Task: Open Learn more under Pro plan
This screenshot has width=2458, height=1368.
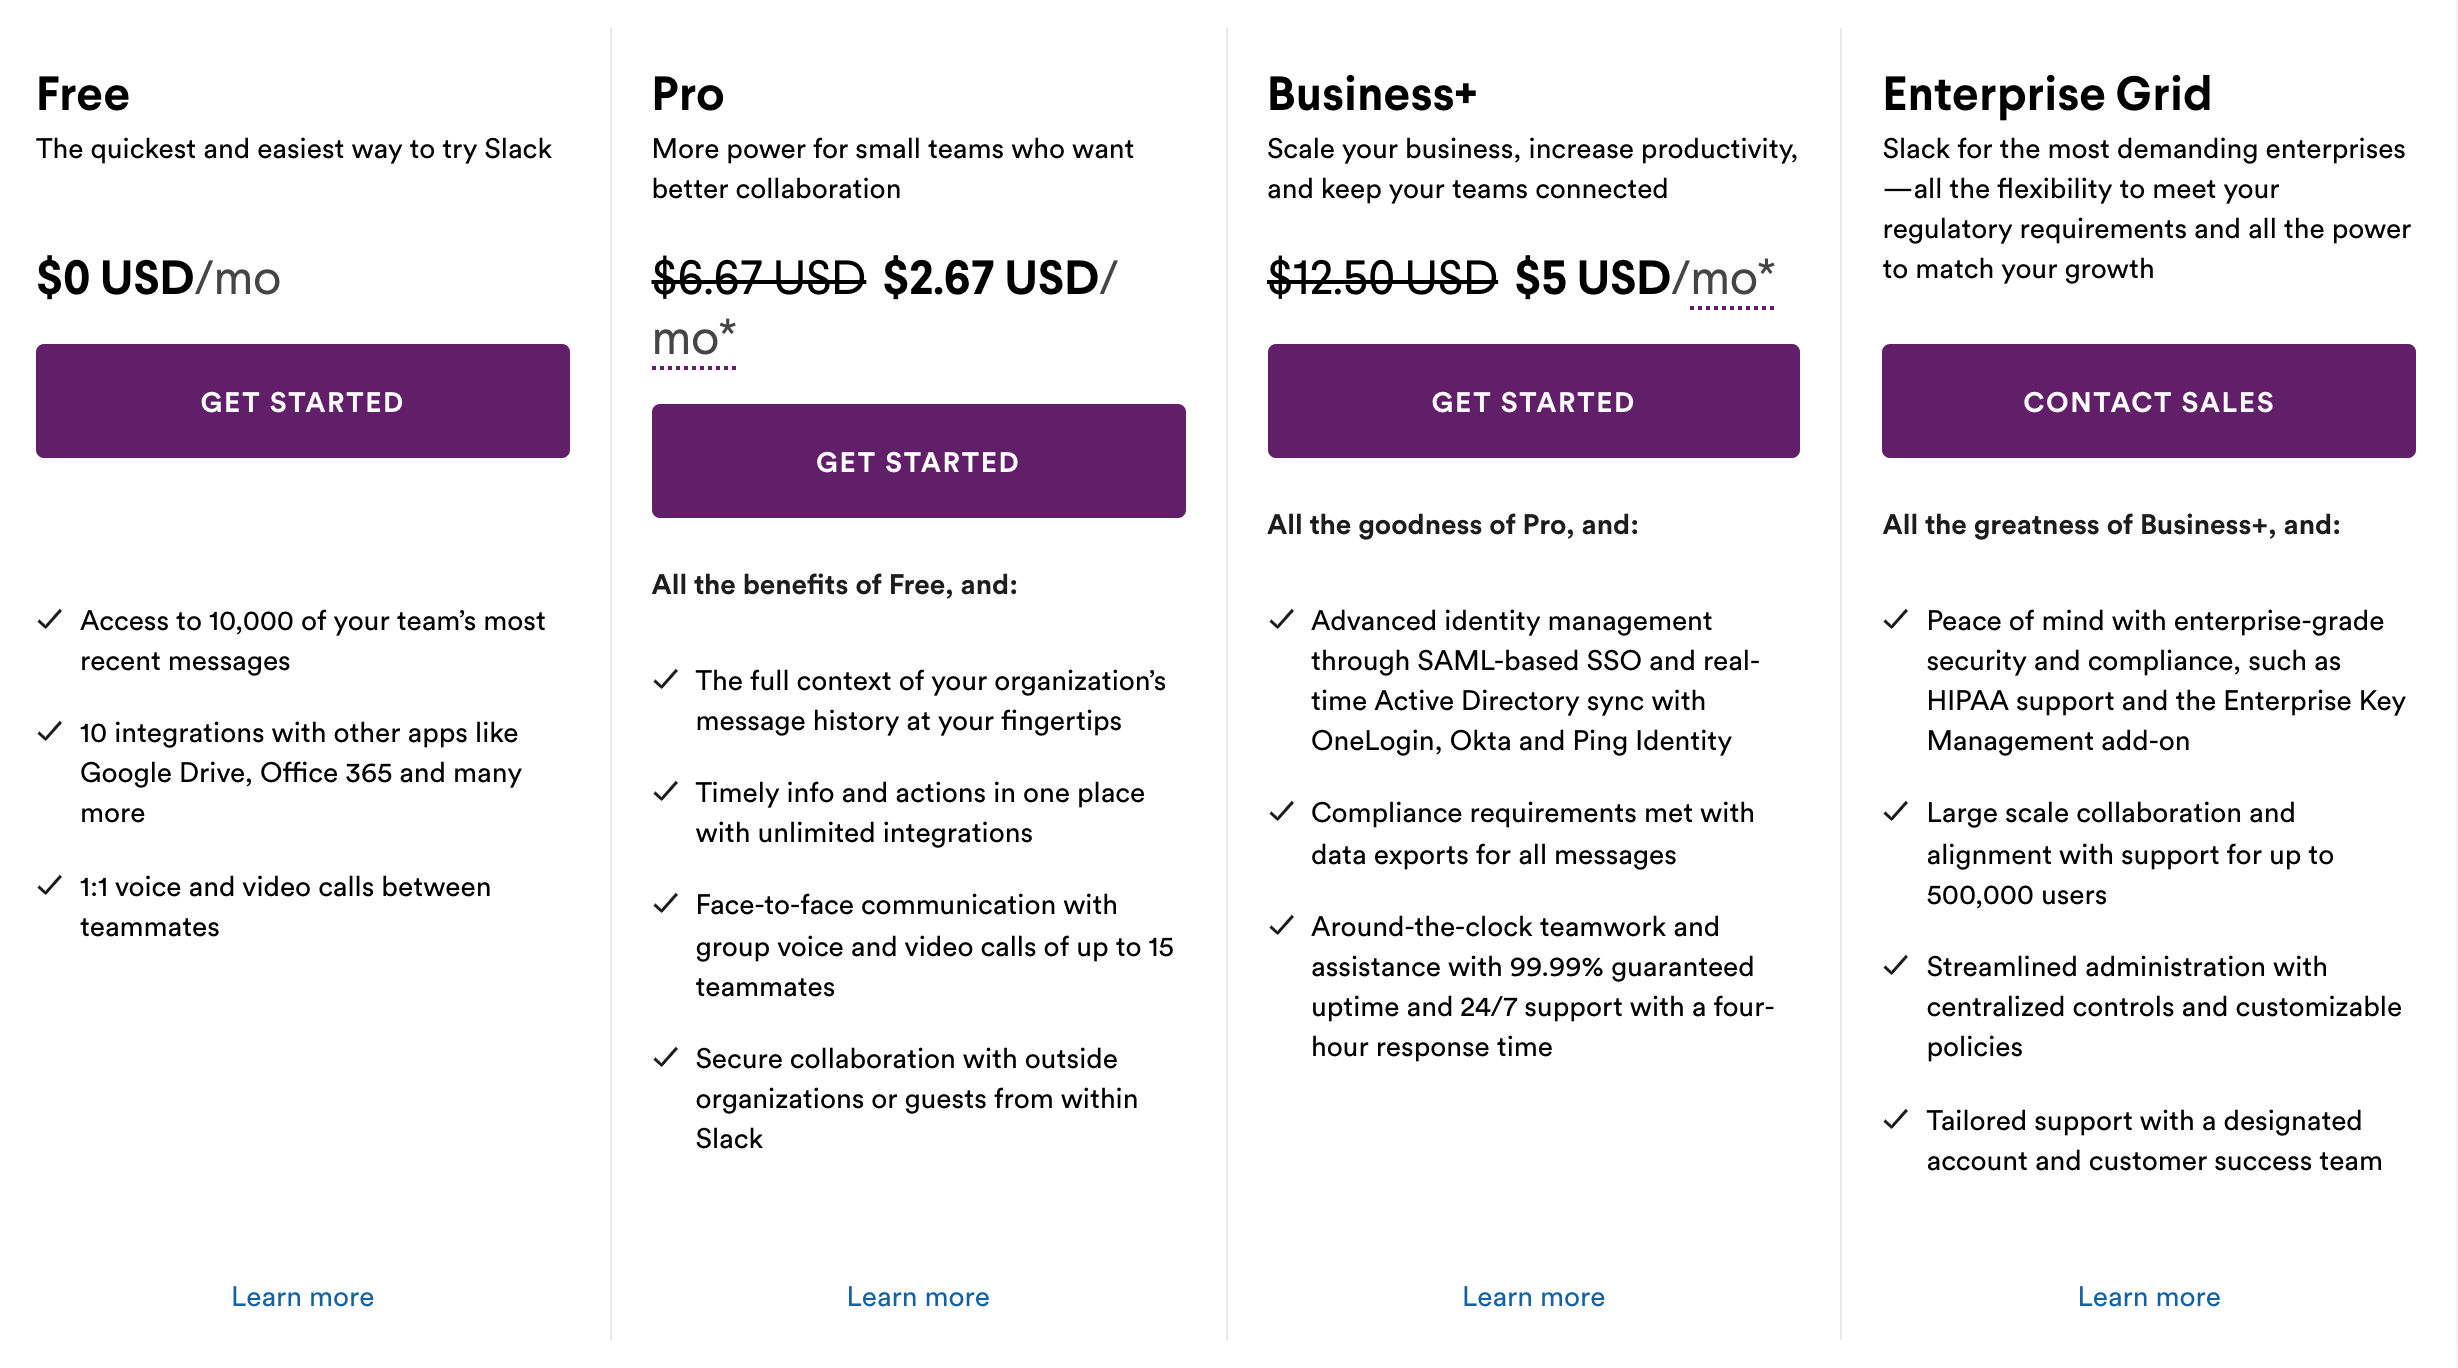Action: click(x=918, y=1296)
